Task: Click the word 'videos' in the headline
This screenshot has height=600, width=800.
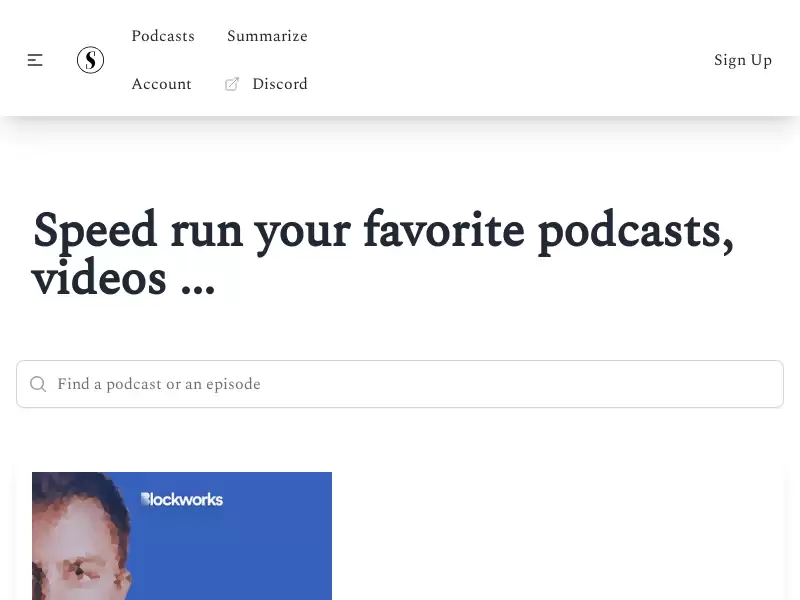Action: click(99, 278)
